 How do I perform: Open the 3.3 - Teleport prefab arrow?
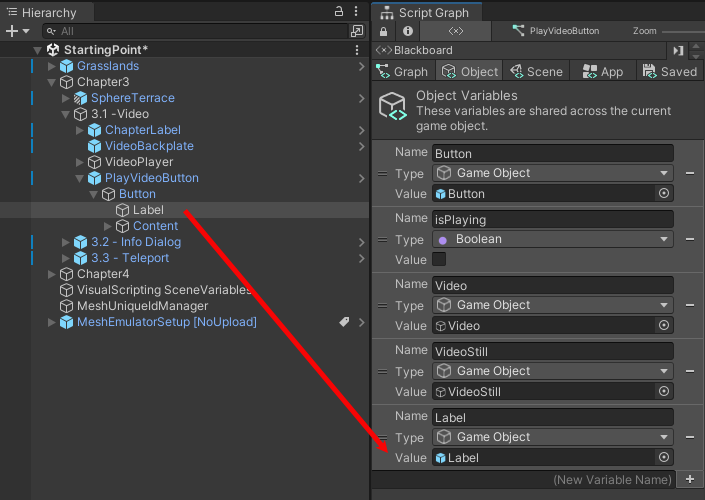tap(361, 259)
